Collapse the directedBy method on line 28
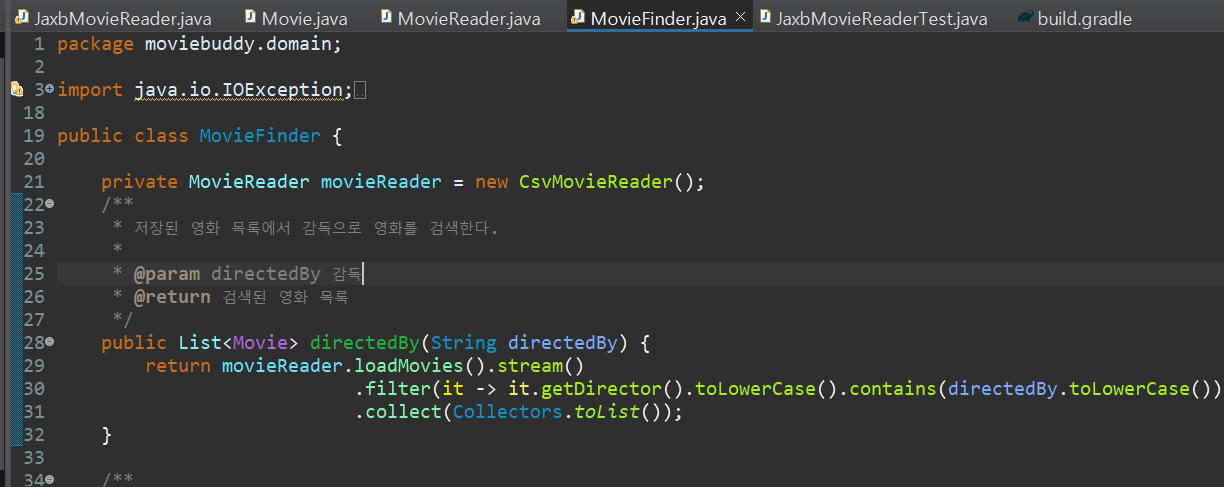1224x487 pixels. (50, 342)
